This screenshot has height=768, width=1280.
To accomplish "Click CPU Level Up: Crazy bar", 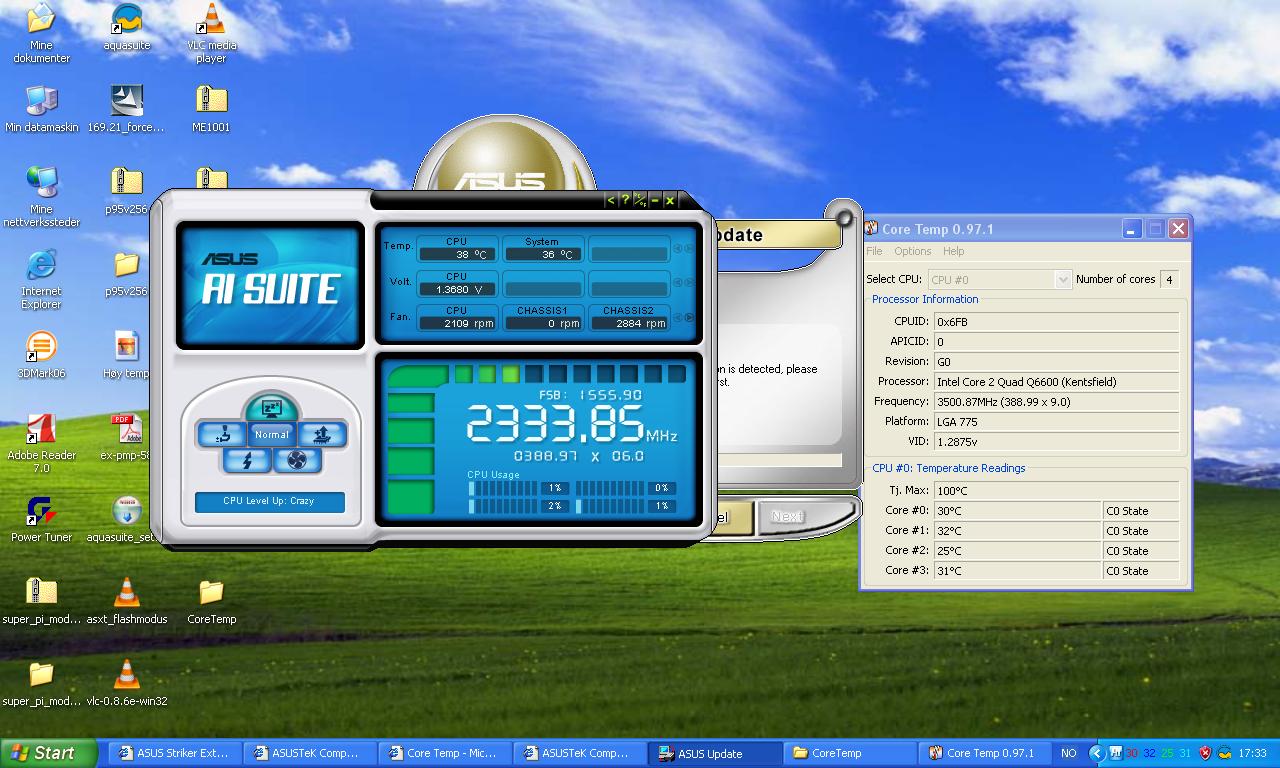I will (269, 501).
